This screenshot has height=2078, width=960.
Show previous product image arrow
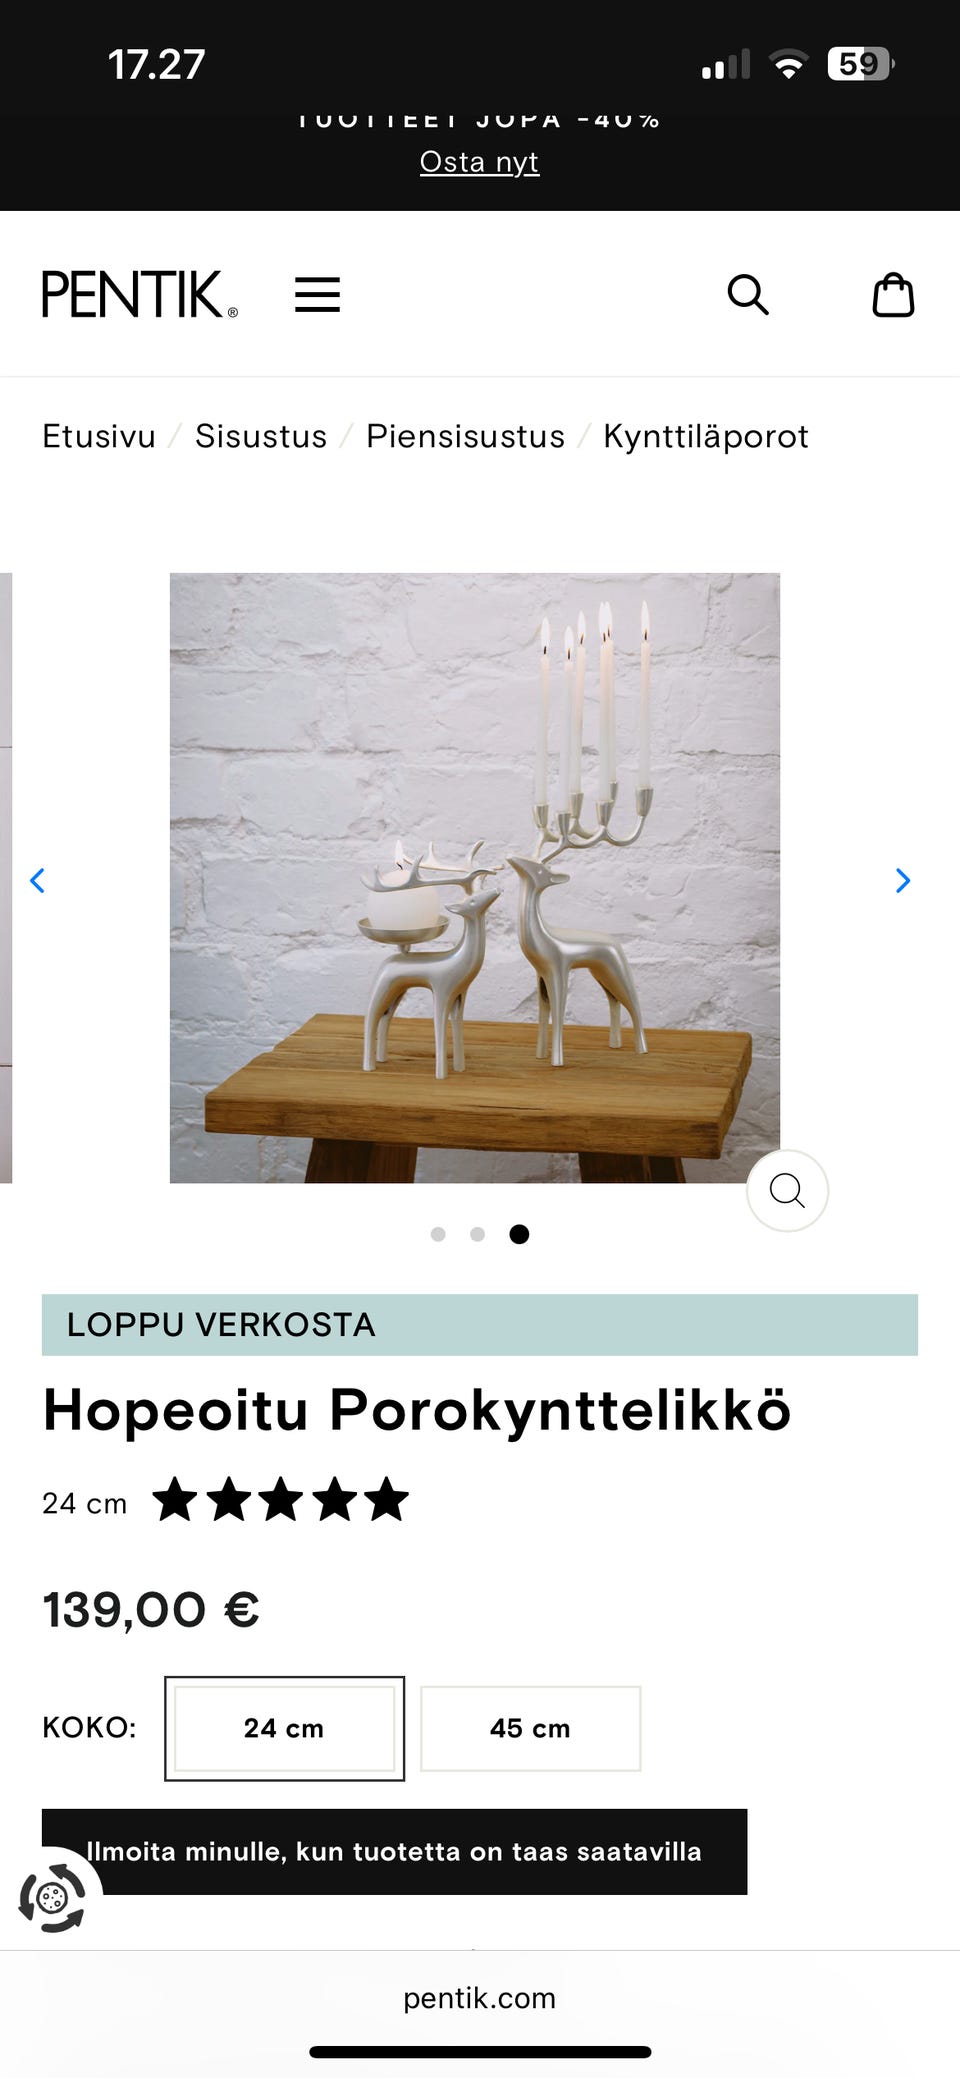37,880
